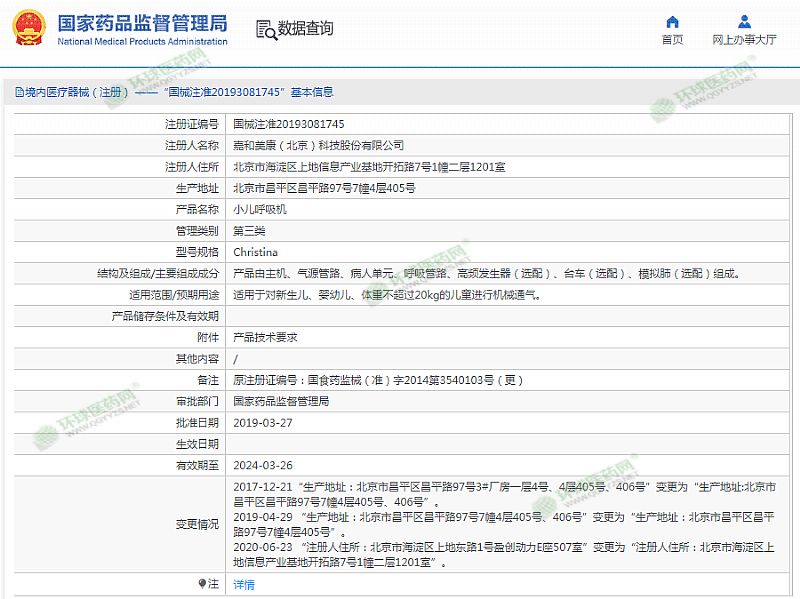
Task: Click the model value Christina
Action: (255, 253)
